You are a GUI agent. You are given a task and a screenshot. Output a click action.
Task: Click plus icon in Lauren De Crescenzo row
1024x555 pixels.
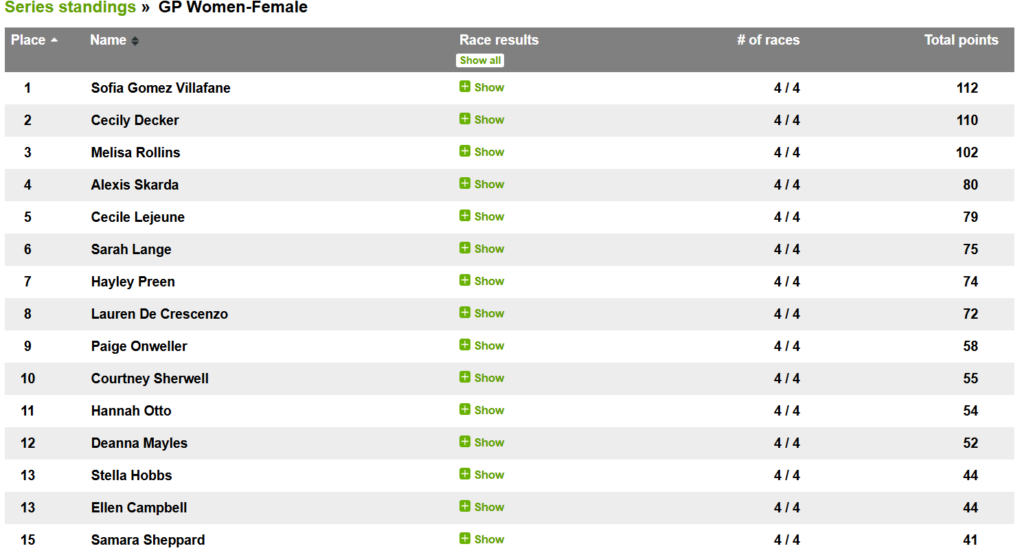pos(465,313)
